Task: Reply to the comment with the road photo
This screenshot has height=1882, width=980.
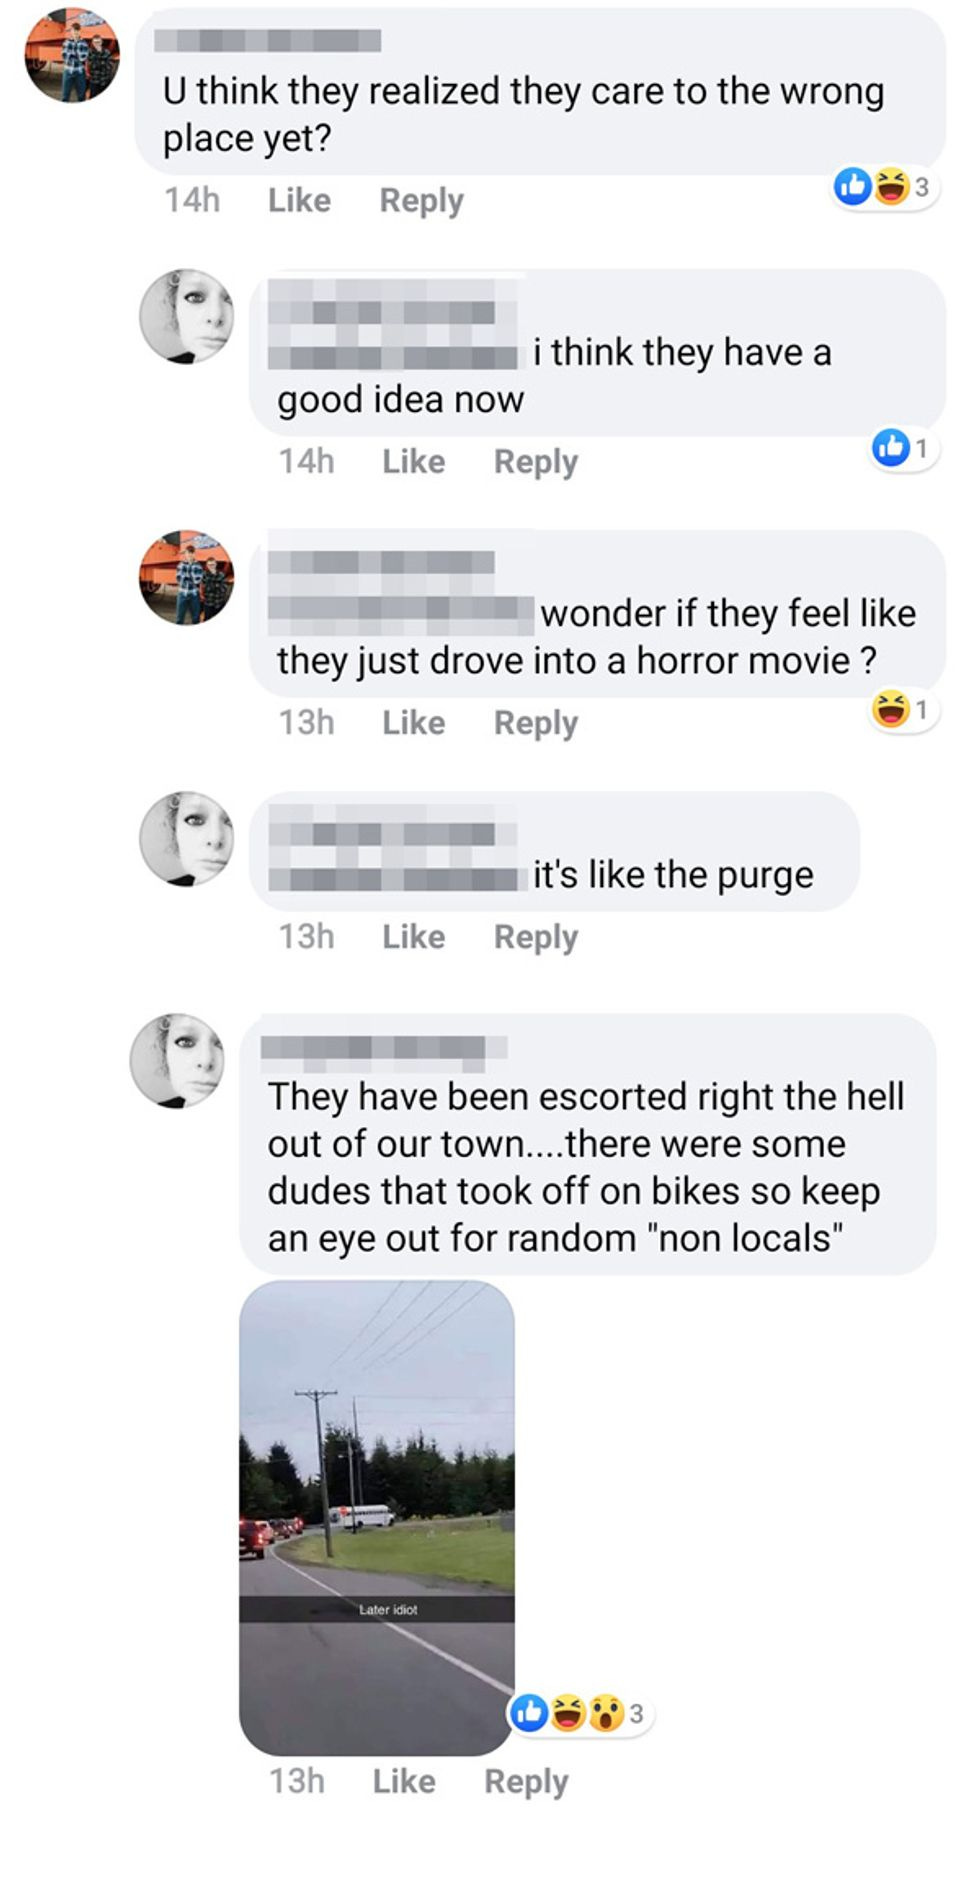Action: [x=526, y=1782]
